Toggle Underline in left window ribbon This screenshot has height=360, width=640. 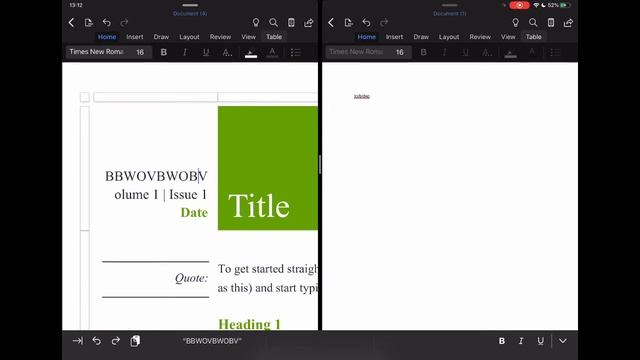click(206, 52)
